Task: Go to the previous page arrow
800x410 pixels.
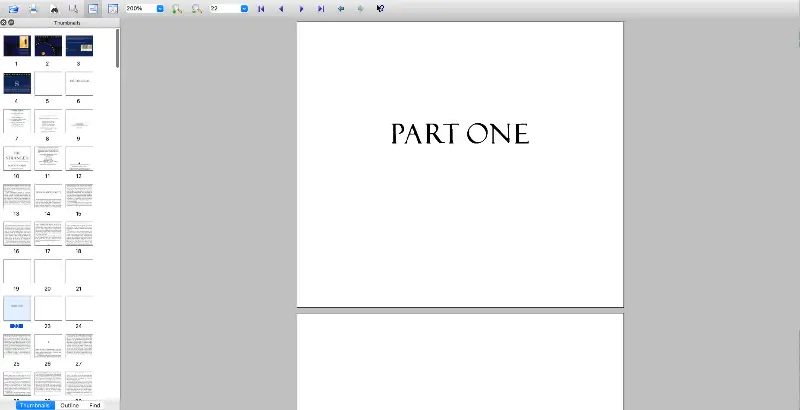Action: 281,8
